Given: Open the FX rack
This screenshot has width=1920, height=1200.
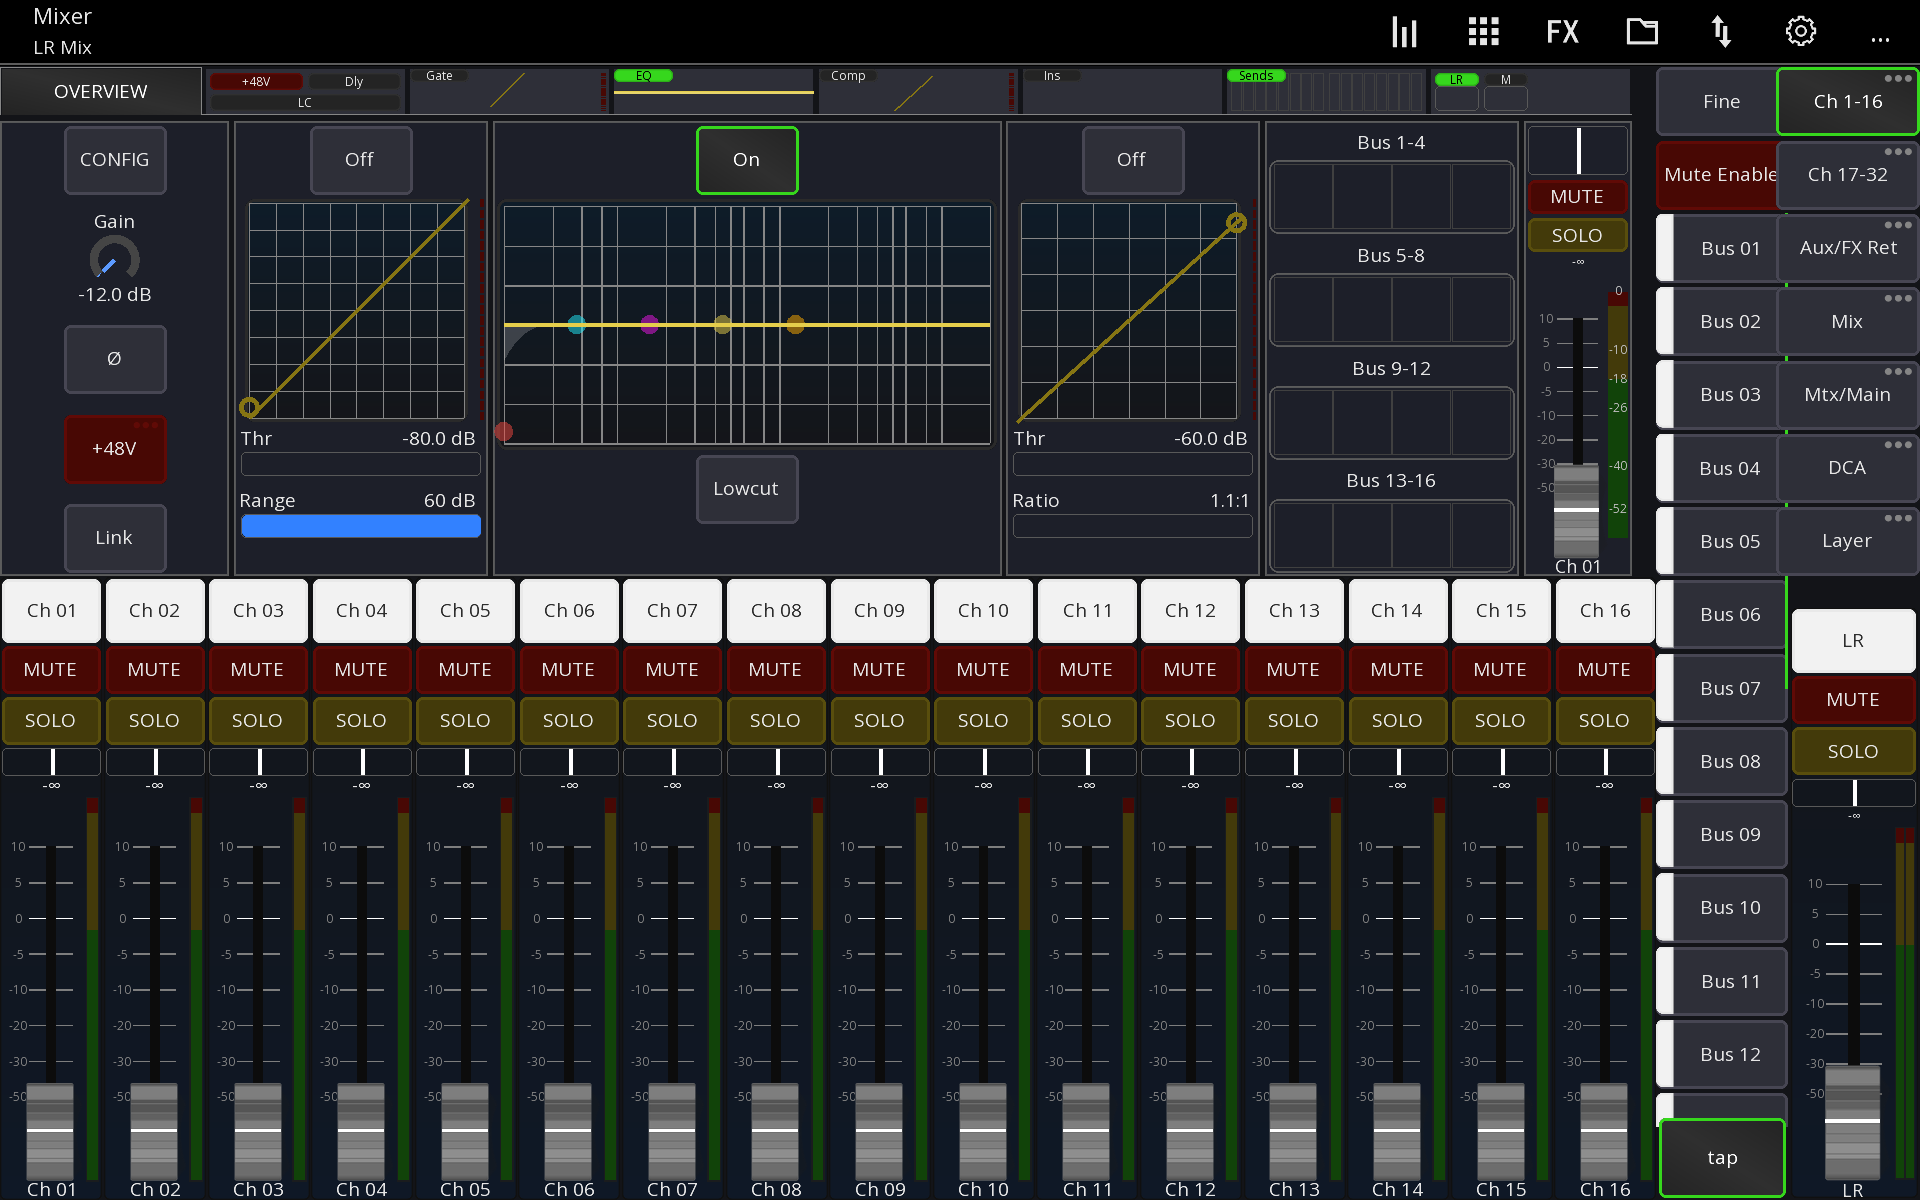Looking at the screenshot, I should point(1562,31).
